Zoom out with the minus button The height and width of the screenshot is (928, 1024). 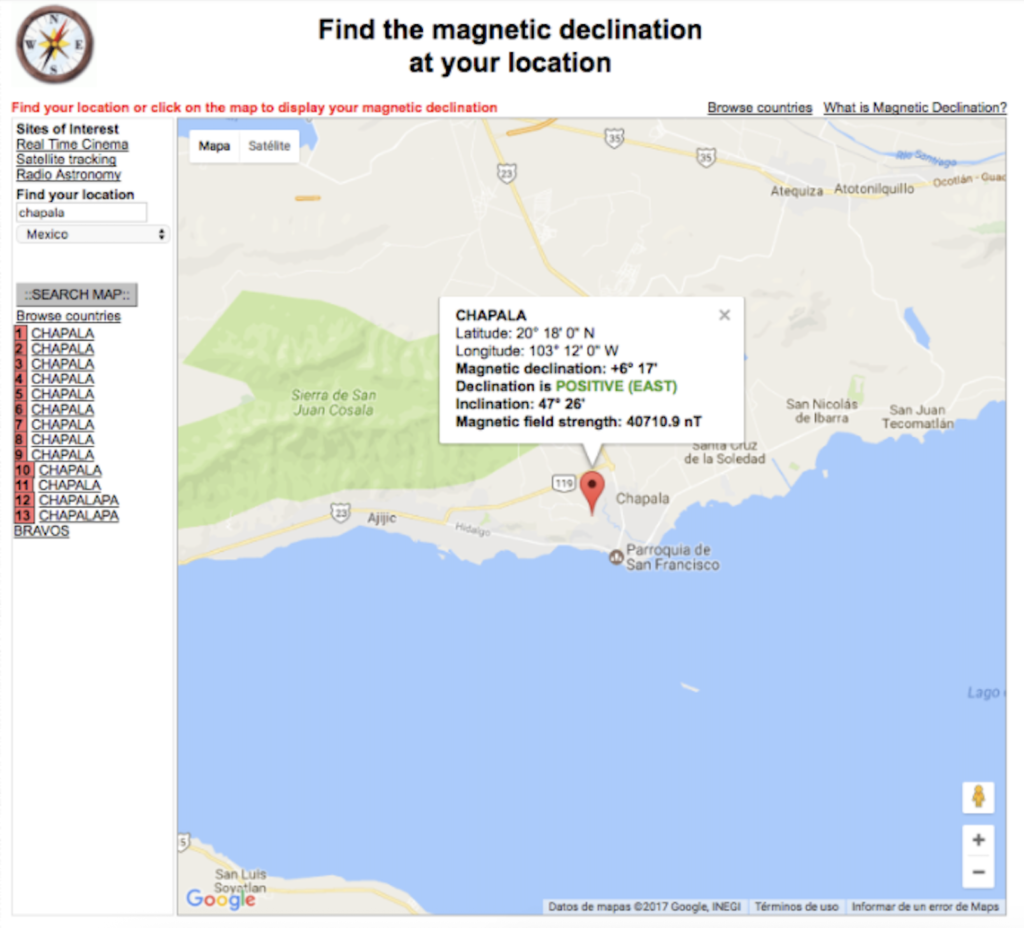[978, 872]
